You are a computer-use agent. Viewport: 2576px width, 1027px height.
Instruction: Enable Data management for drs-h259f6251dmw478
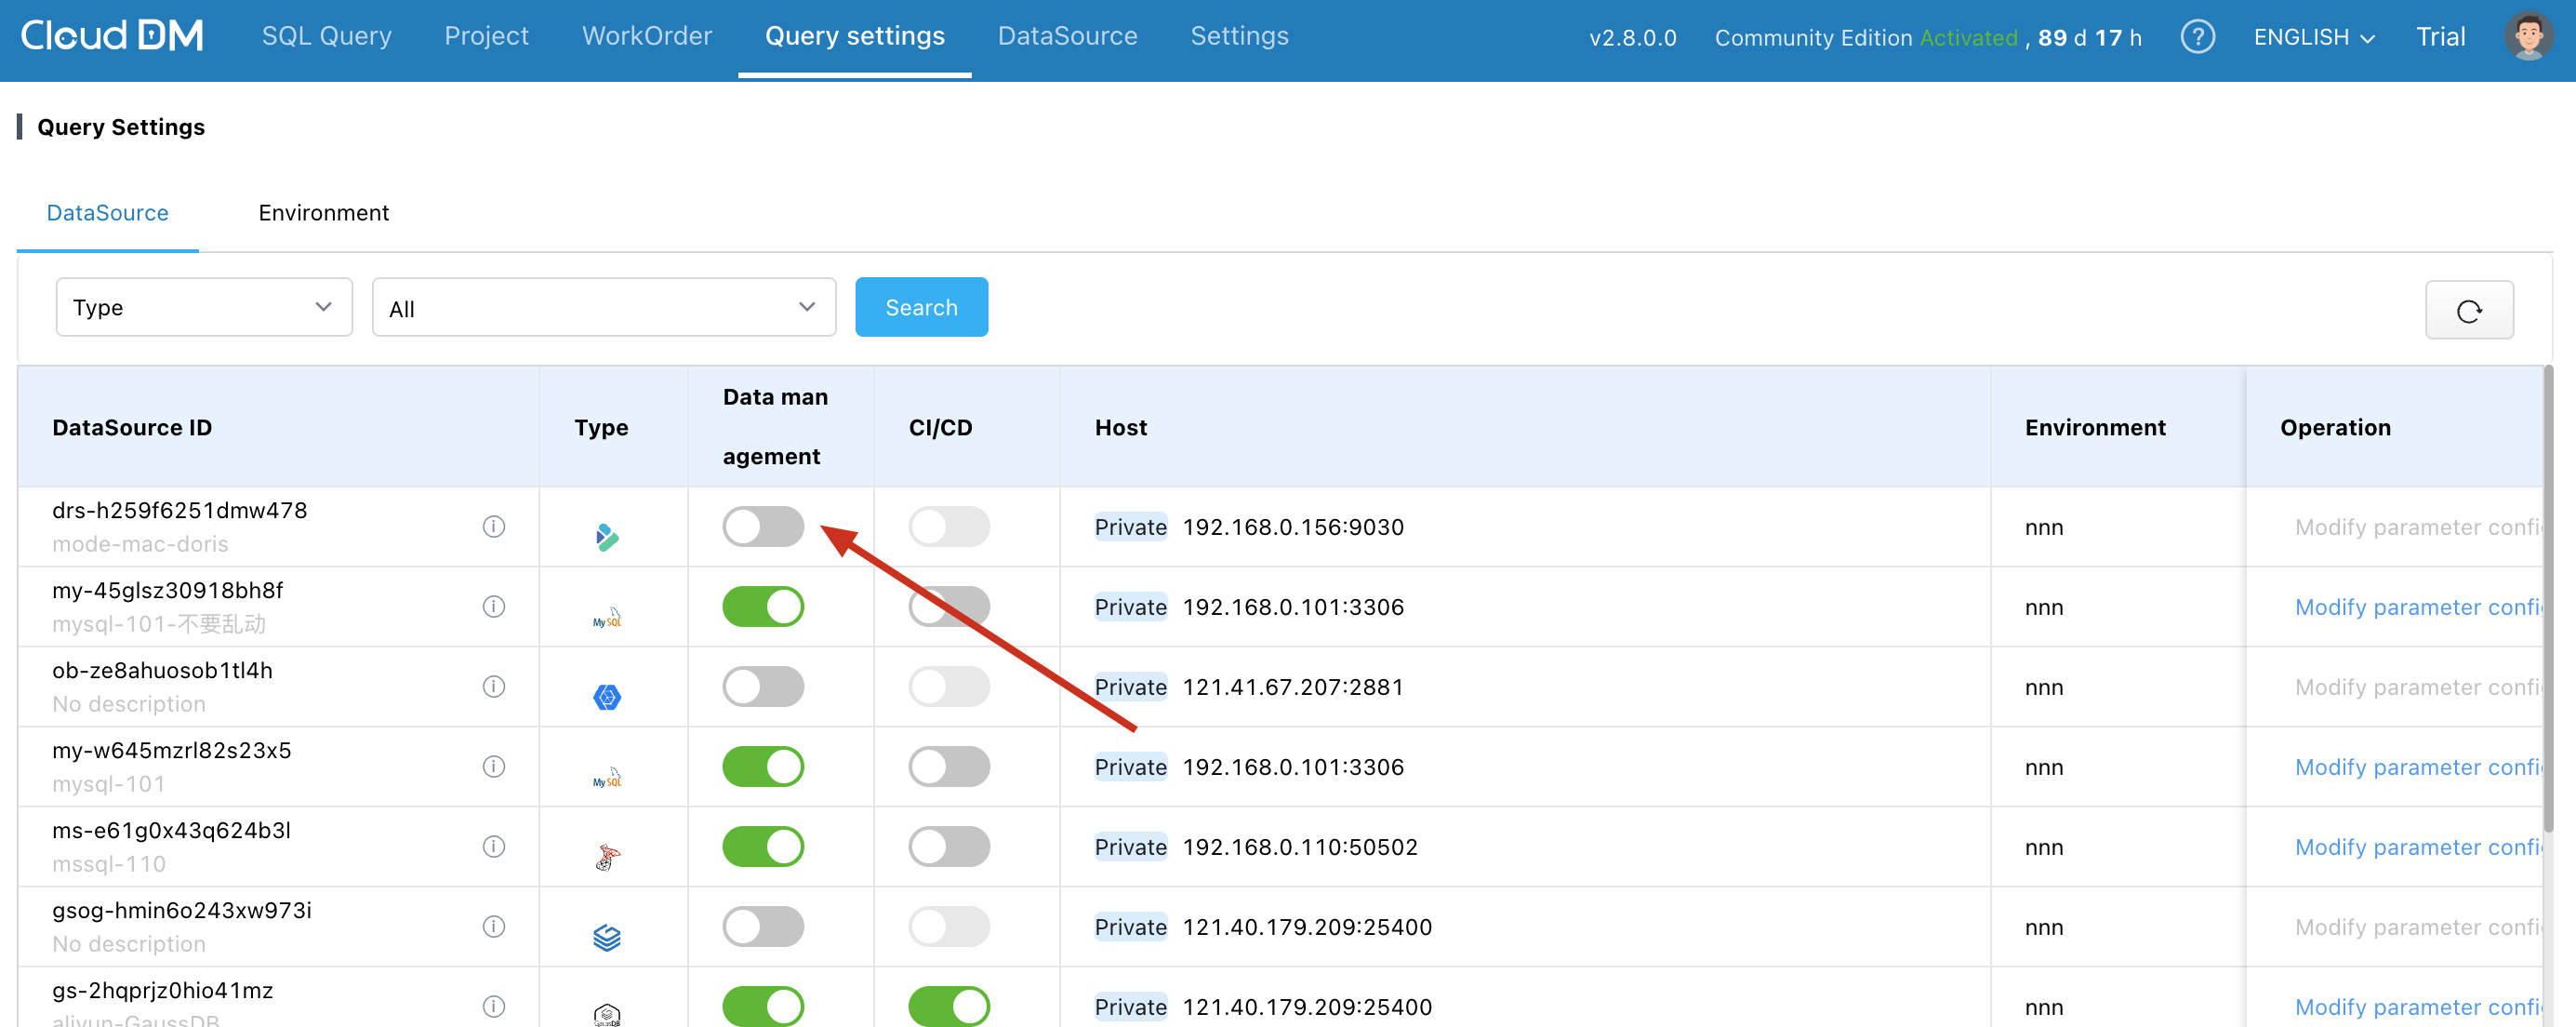(x=763, y=526)
